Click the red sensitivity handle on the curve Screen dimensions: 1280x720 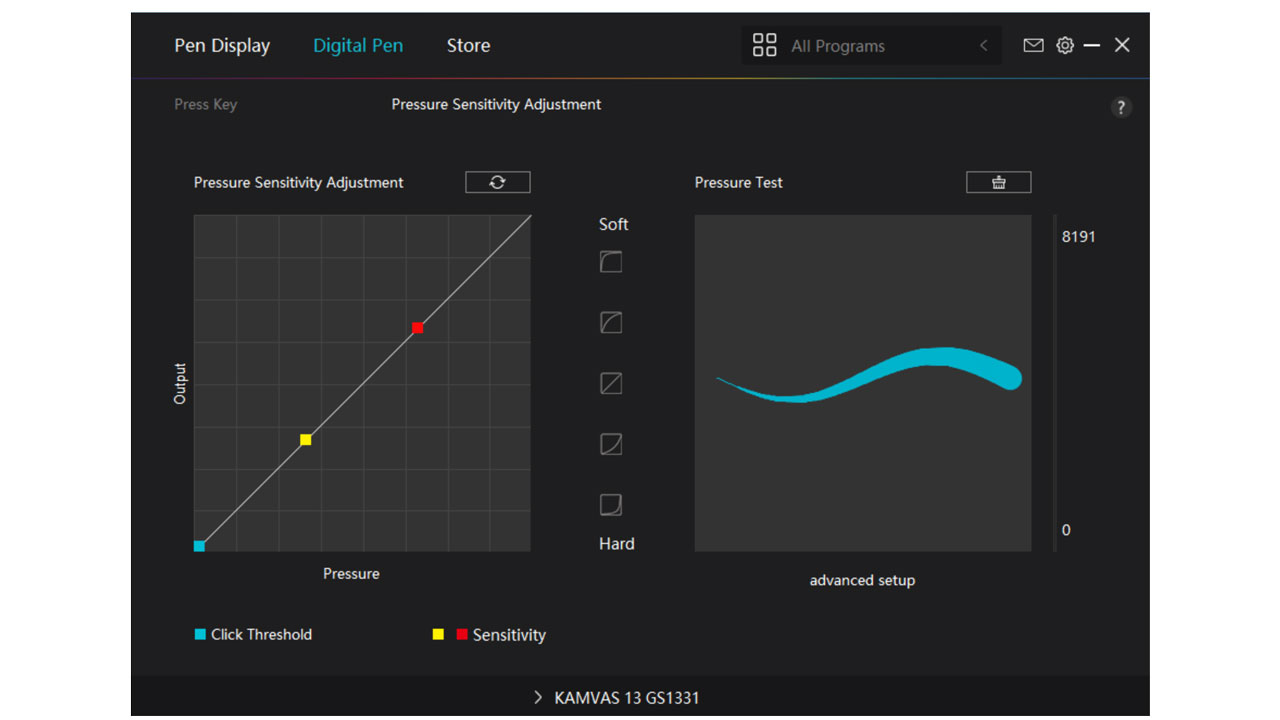coord(418,328)
